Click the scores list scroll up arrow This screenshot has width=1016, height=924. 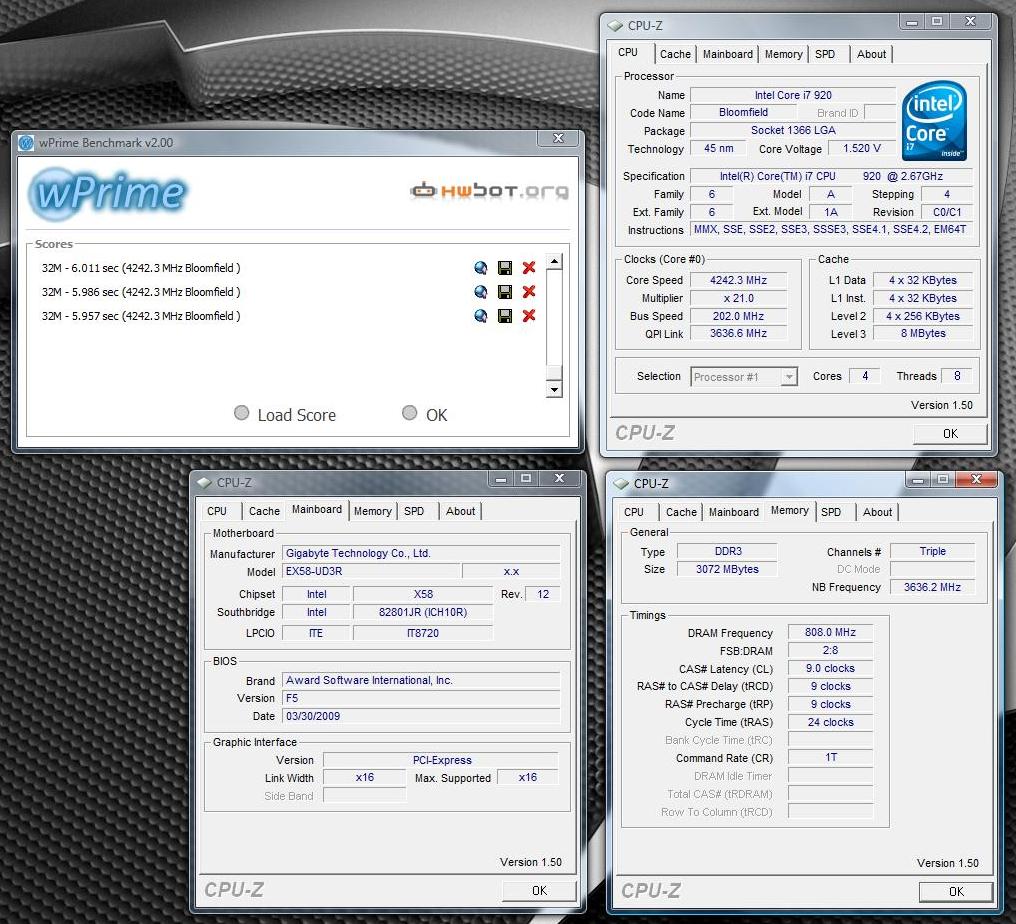tap(554, 262)
